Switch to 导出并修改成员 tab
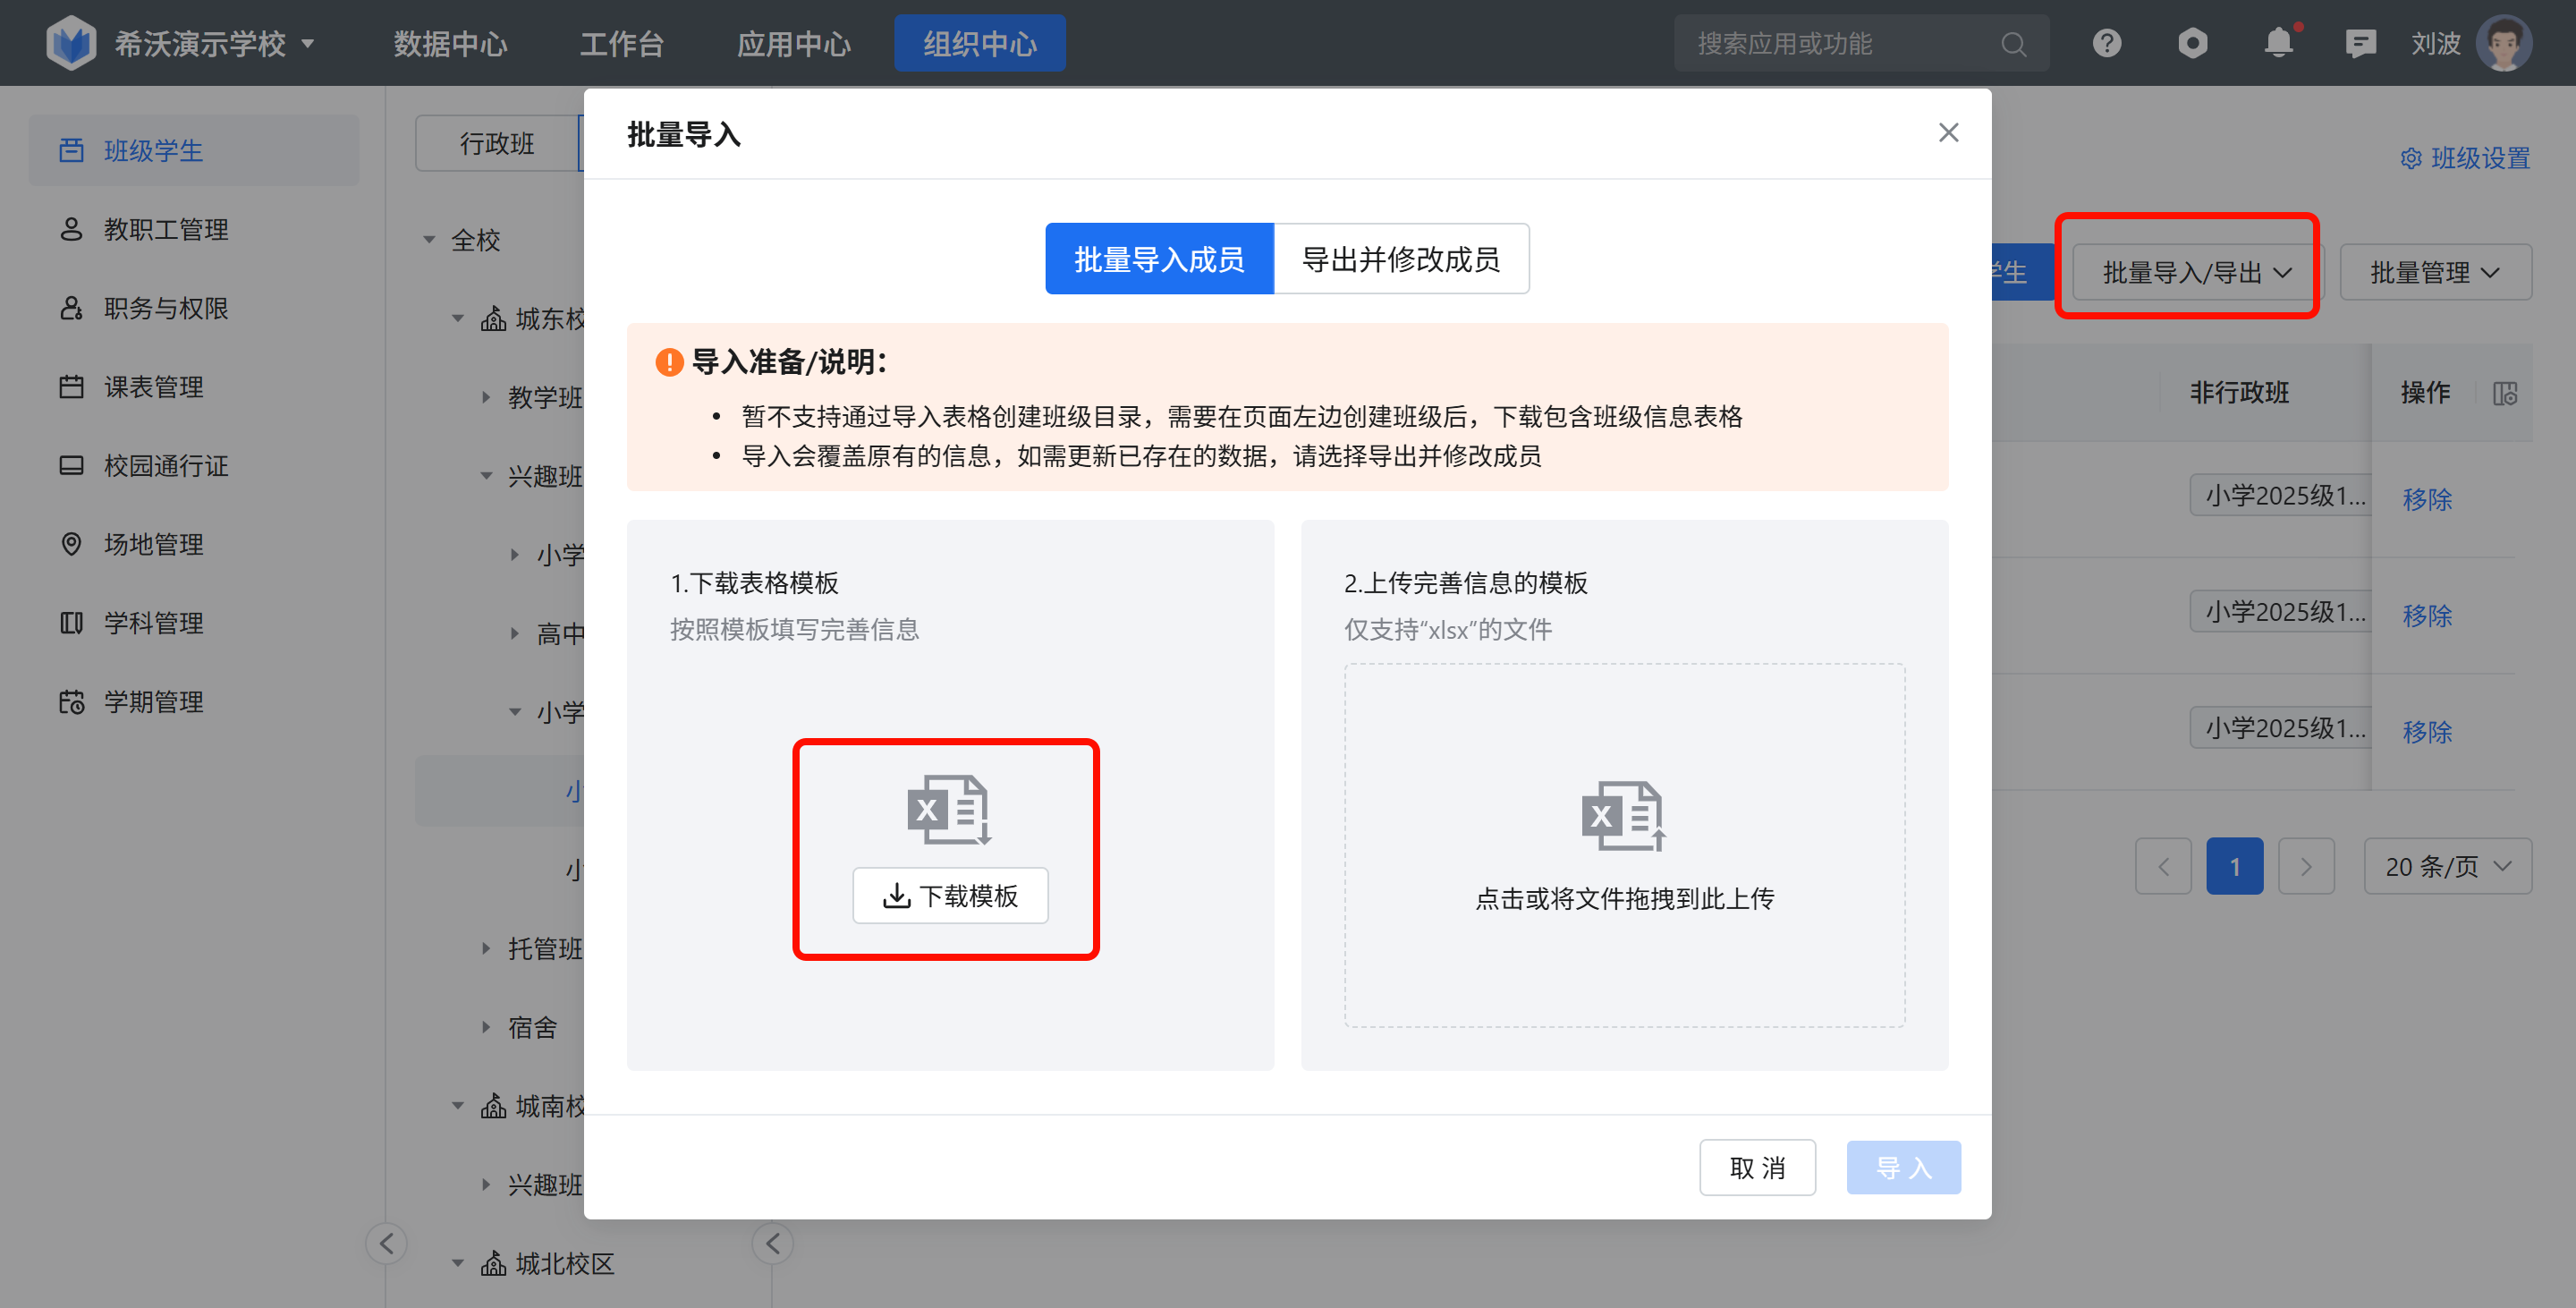Screen dimensions: 2576x1308 [1400, 259]
